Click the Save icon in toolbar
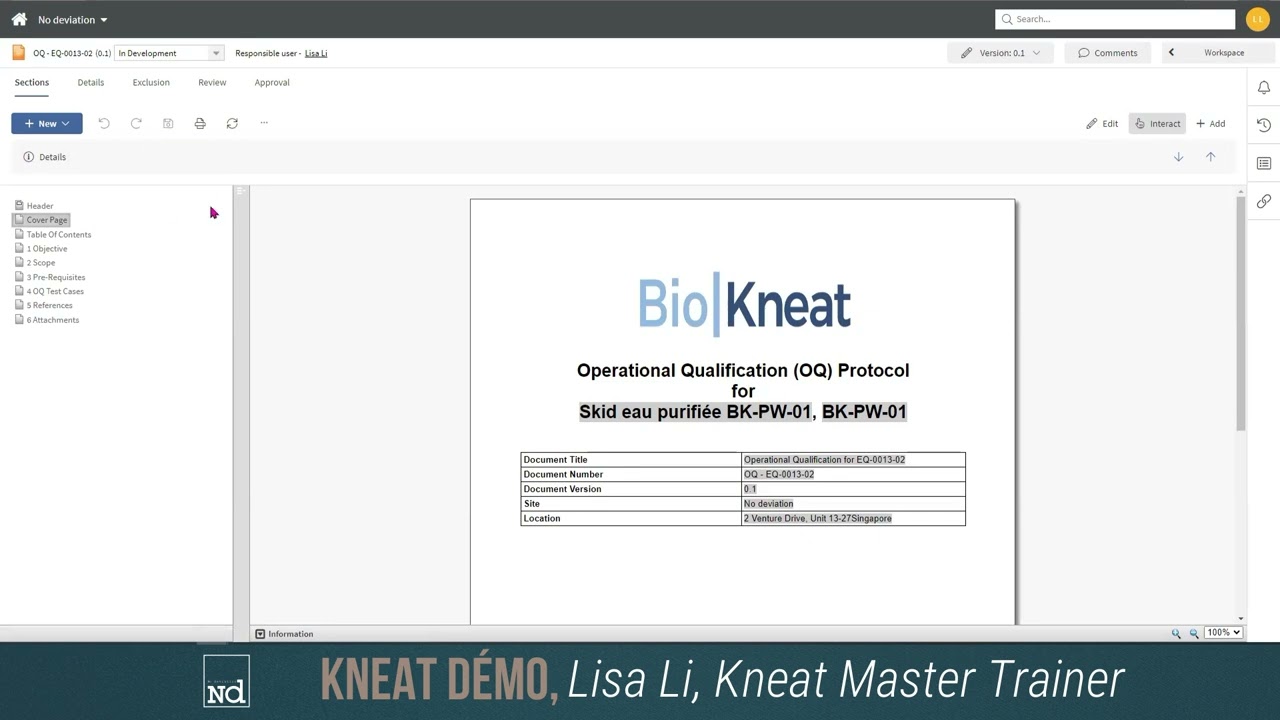Image resolution: width=1280 pixels, height=720 pixels. tap(168, 123)
